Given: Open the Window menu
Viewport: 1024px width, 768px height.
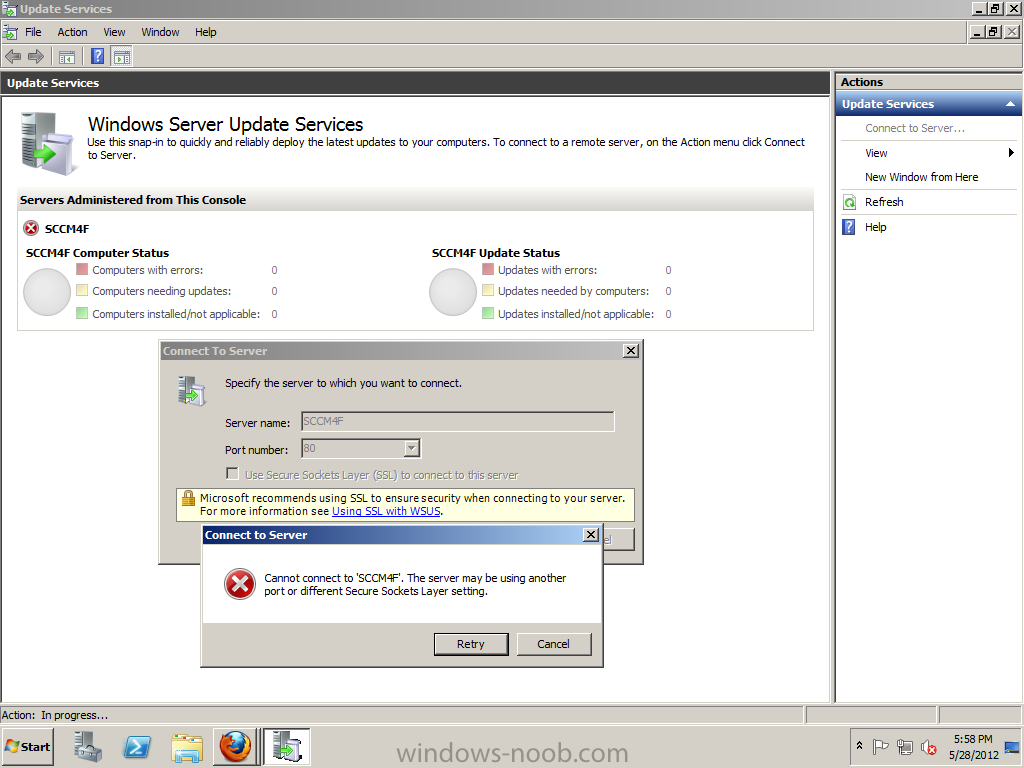Looking at the screenshot, I should tap(160, 32).
